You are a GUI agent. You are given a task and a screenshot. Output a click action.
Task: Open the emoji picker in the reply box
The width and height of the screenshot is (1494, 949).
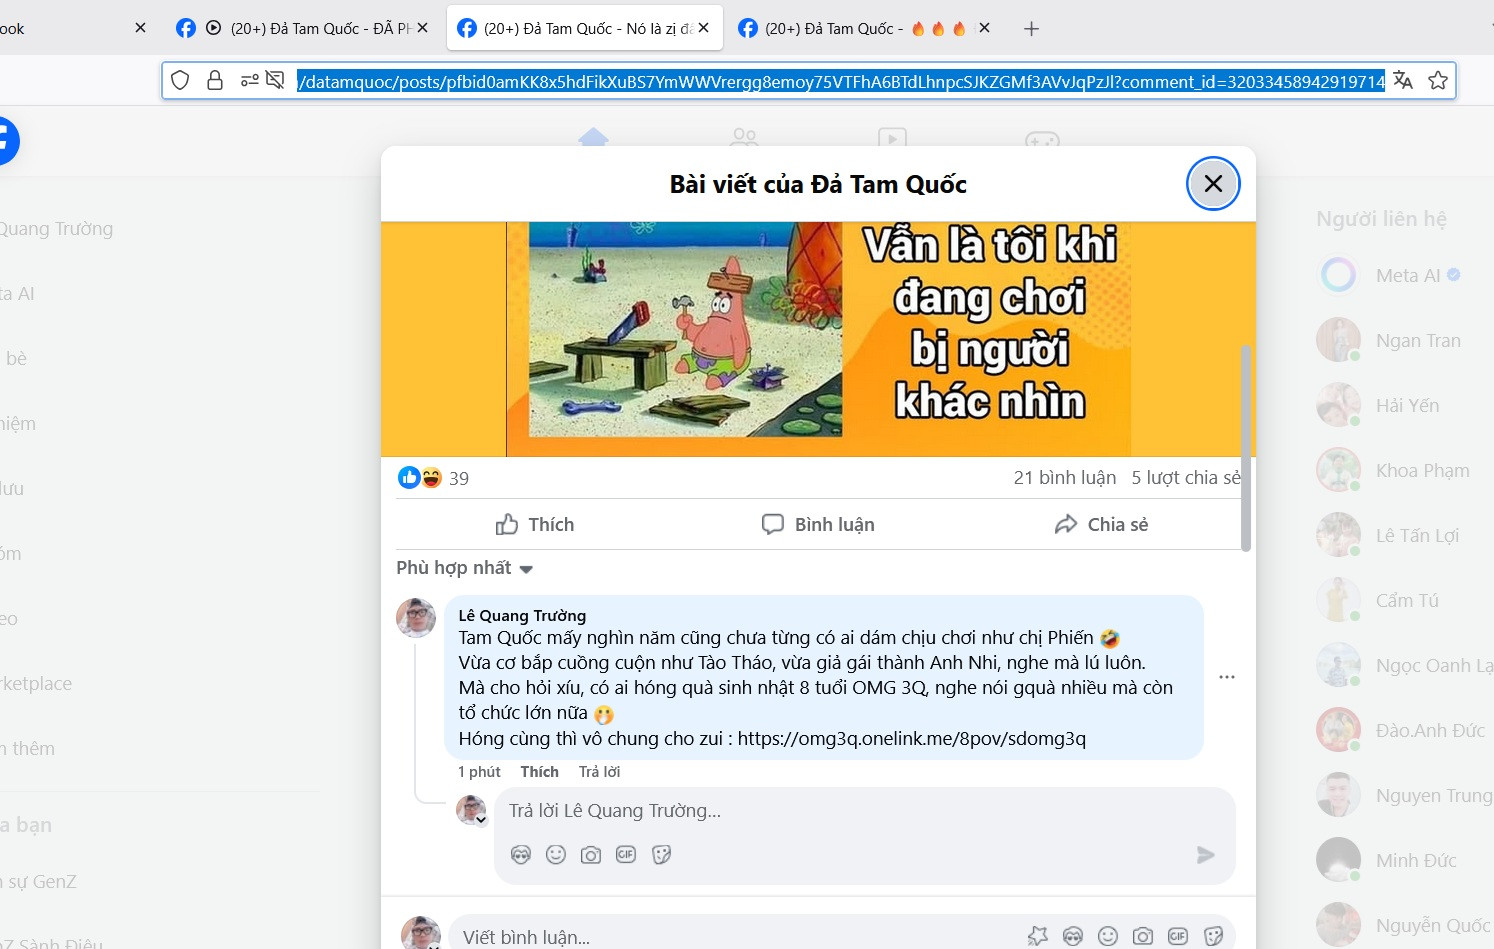[556, 855]
